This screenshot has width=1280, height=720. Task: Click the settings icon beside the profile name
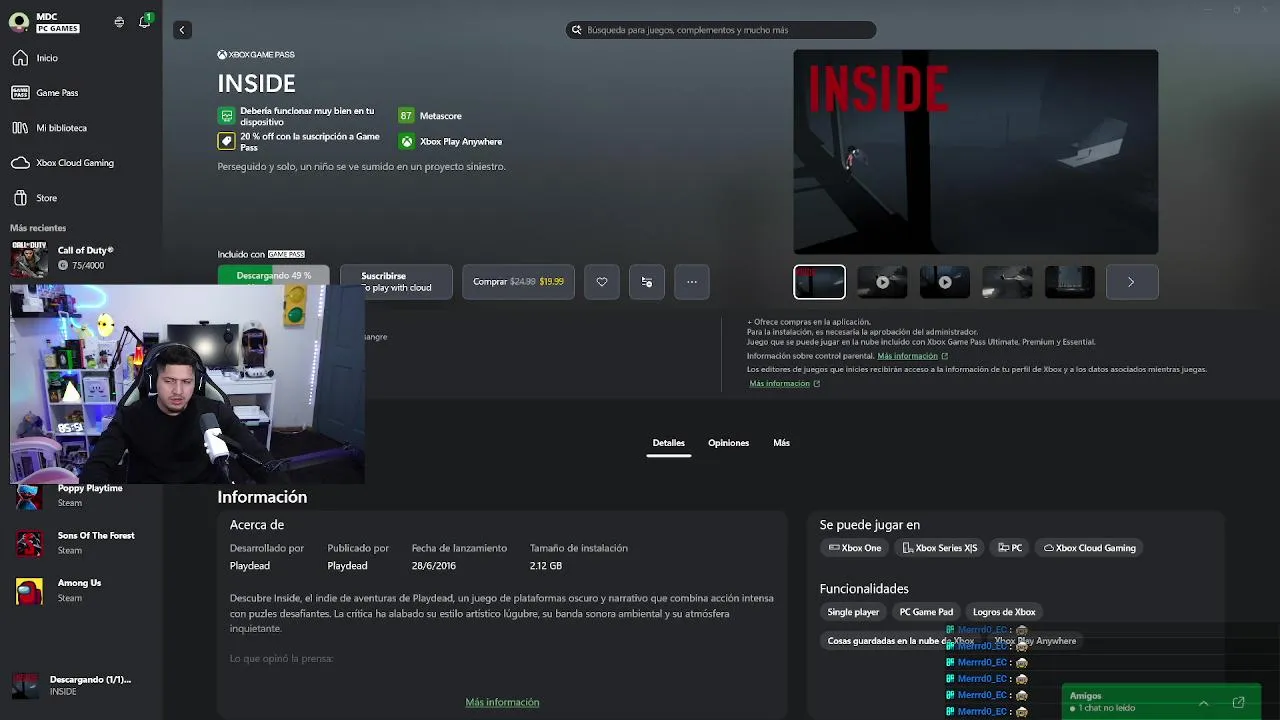point(119,22)
